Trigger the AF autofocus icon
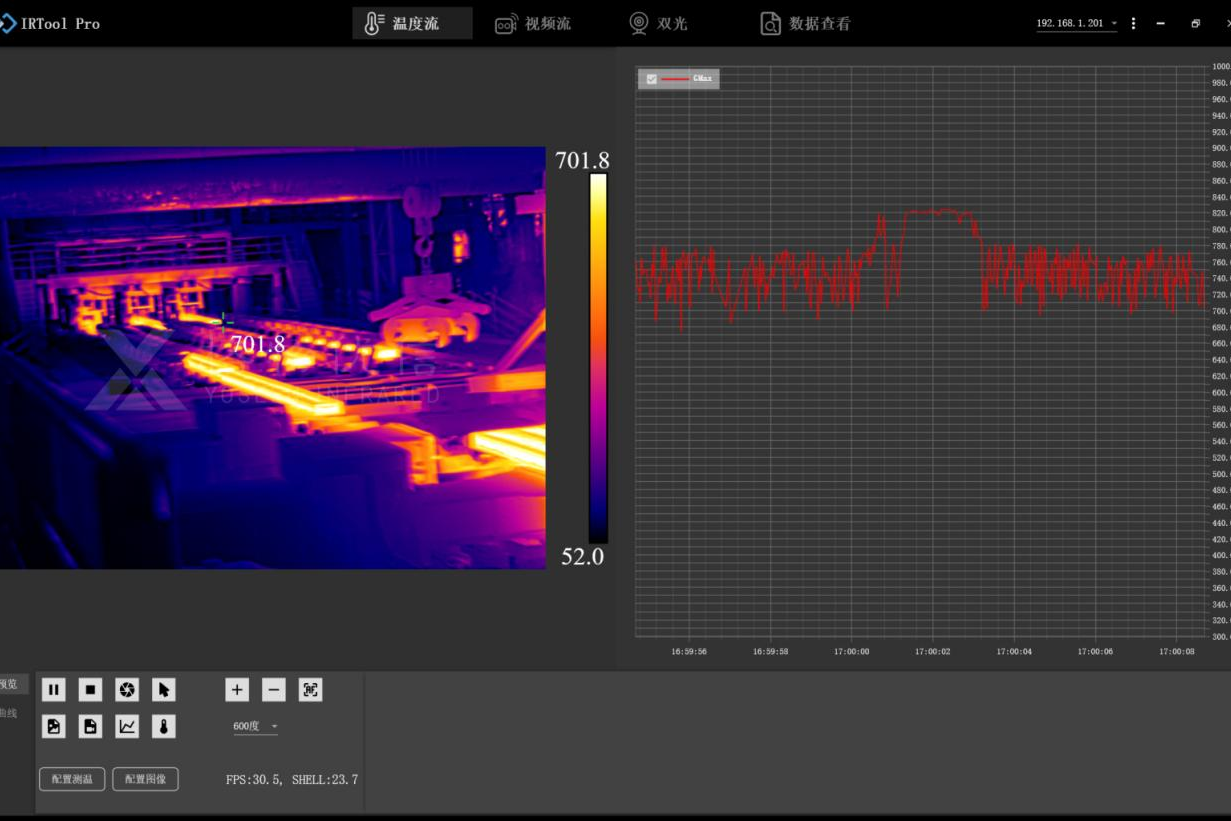The image size is (1231, 821). (x=311, y=690)
